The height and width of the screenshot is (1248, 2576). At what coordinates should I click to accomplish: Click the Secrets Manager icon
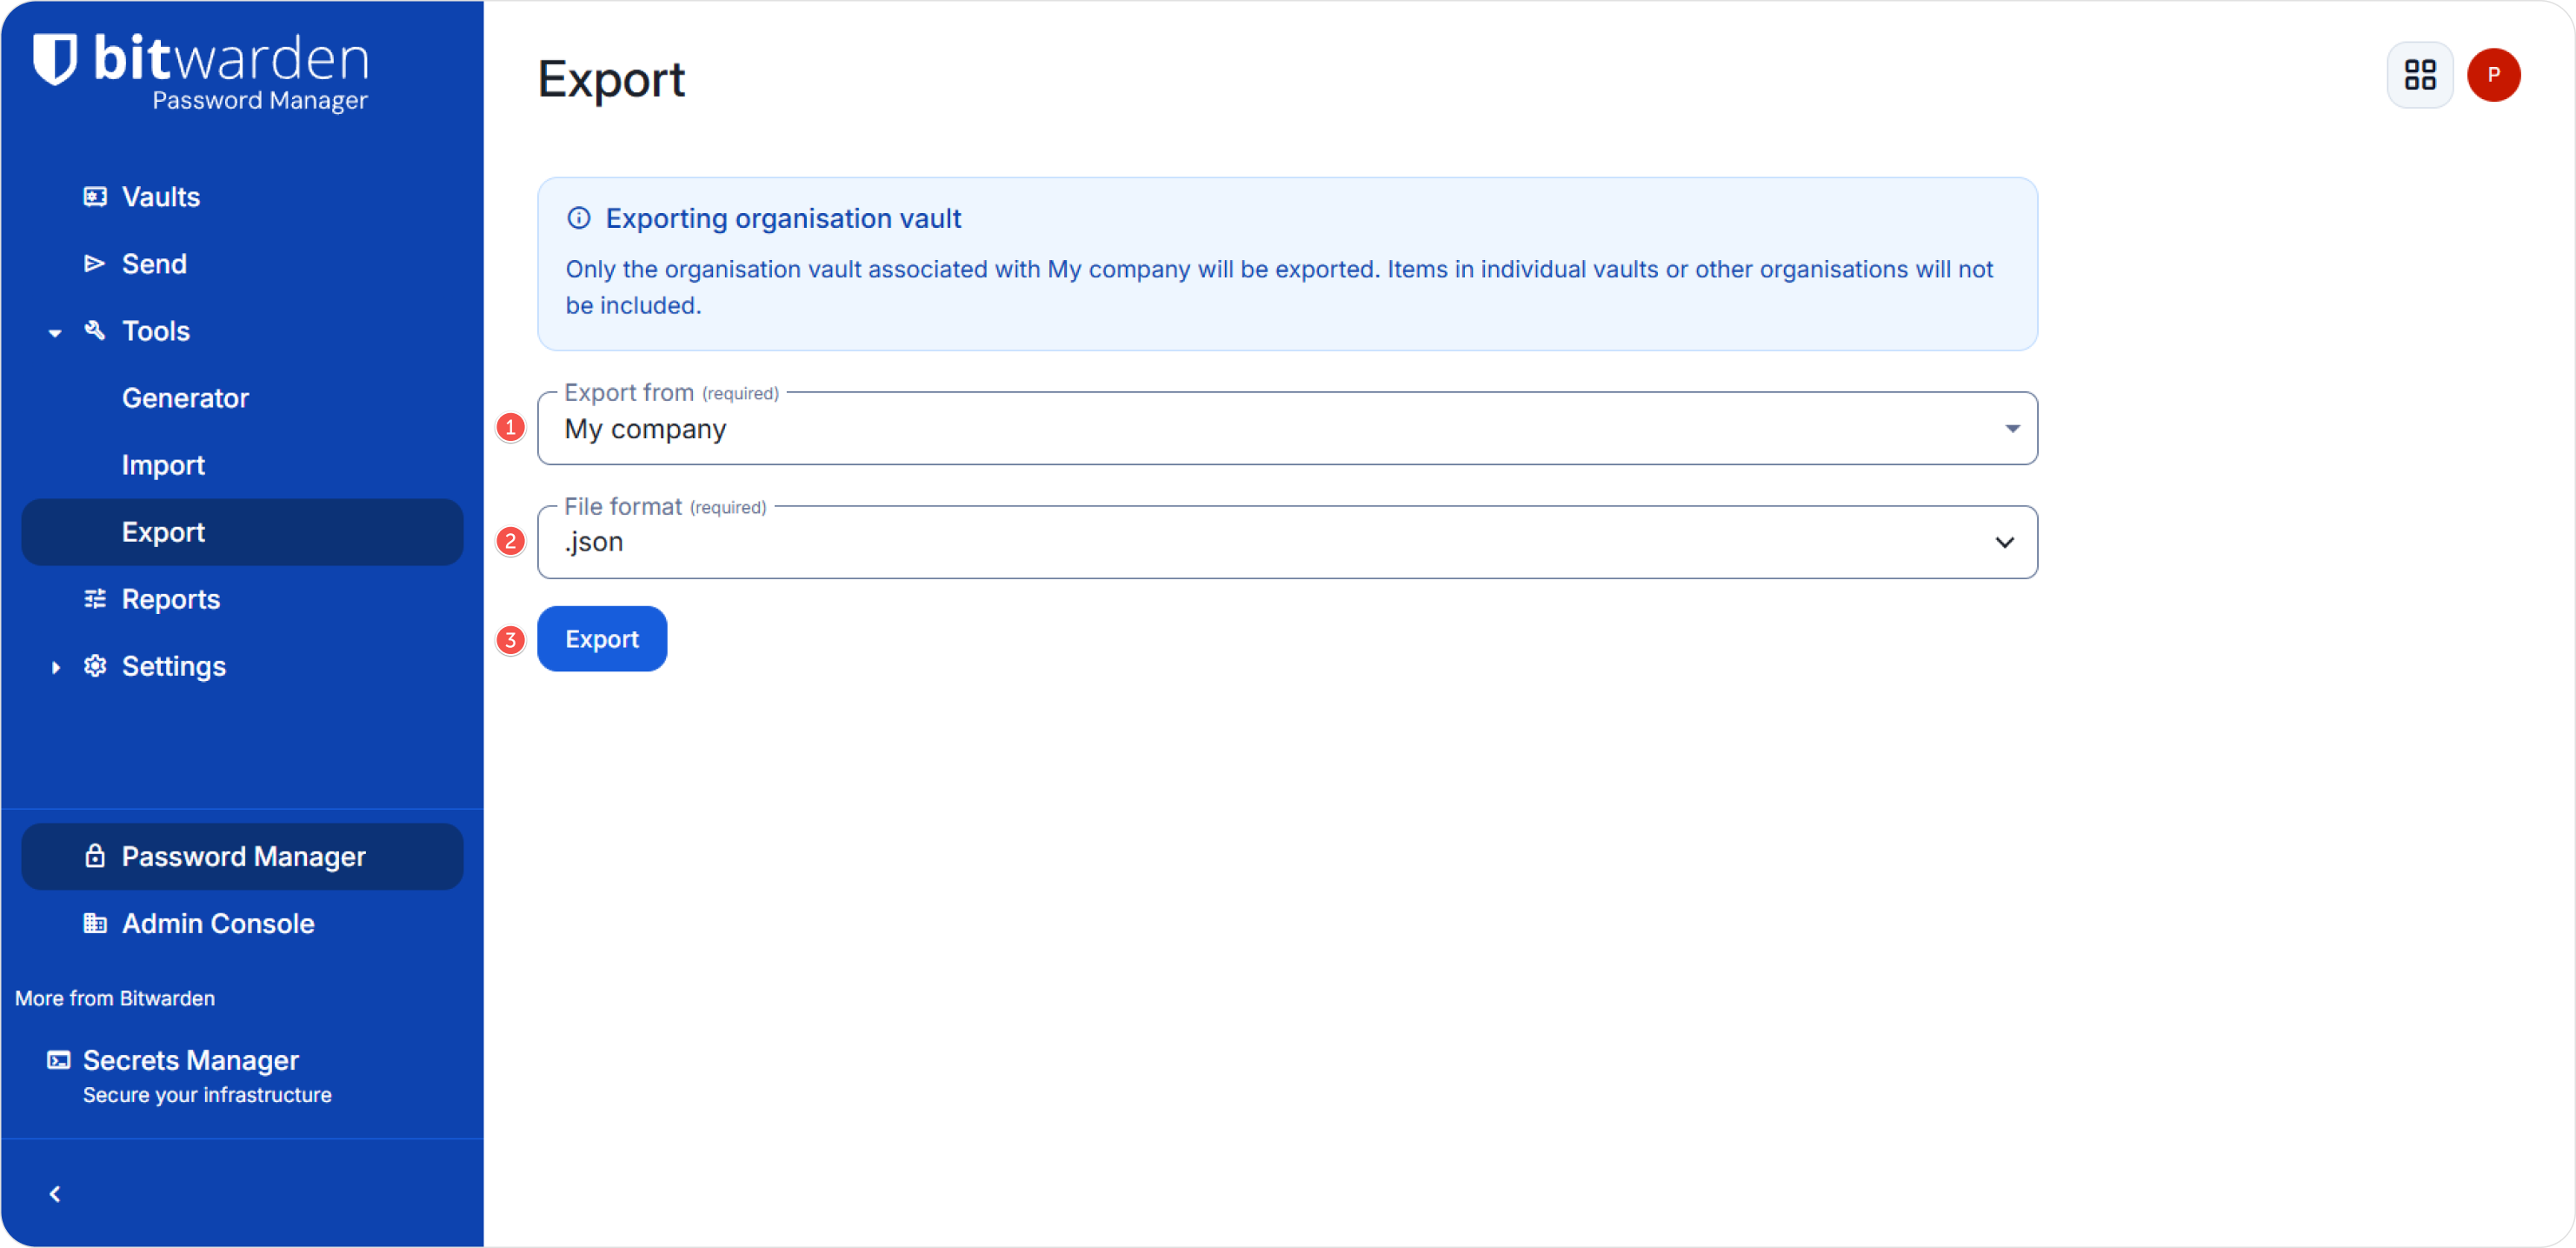point(58,1059)
